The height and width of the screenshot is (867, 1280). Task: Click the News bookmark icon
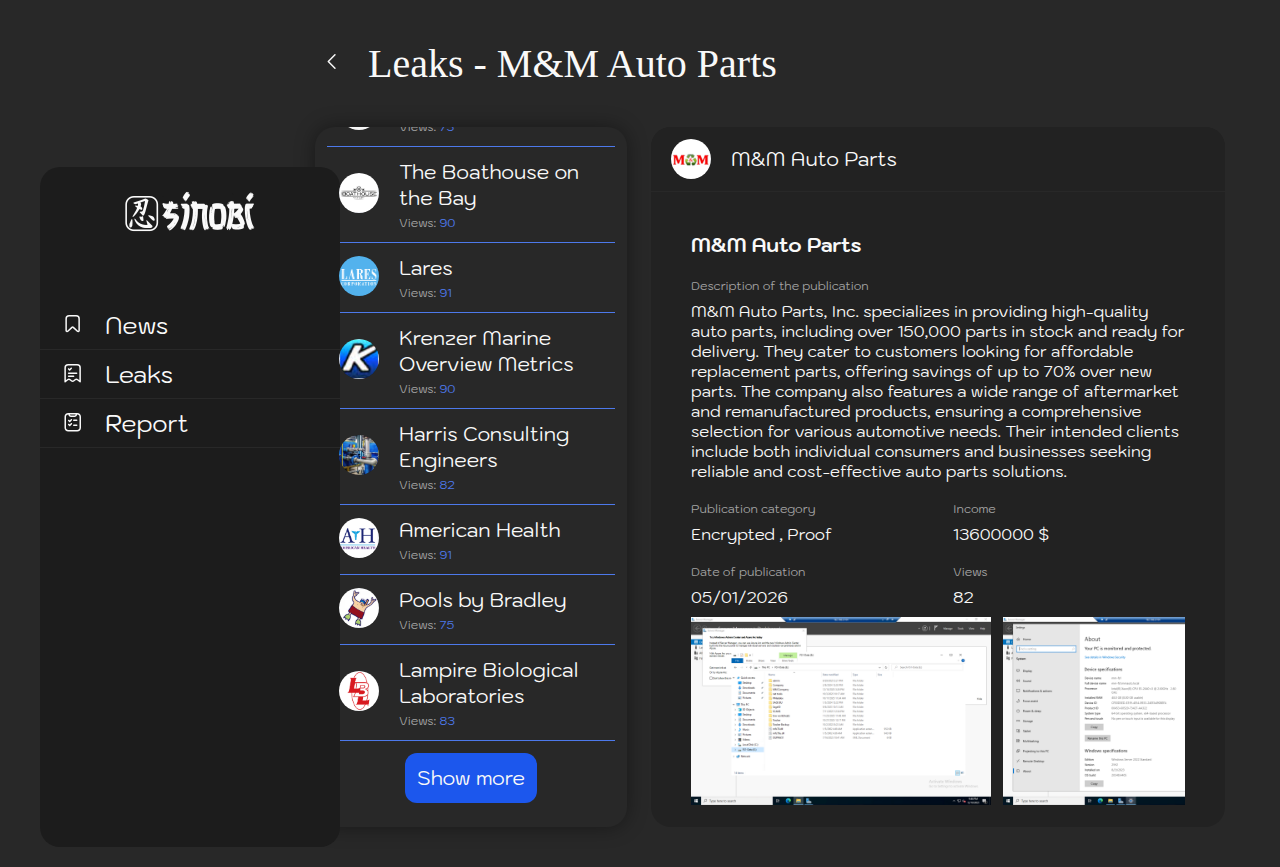pos(73,324)
